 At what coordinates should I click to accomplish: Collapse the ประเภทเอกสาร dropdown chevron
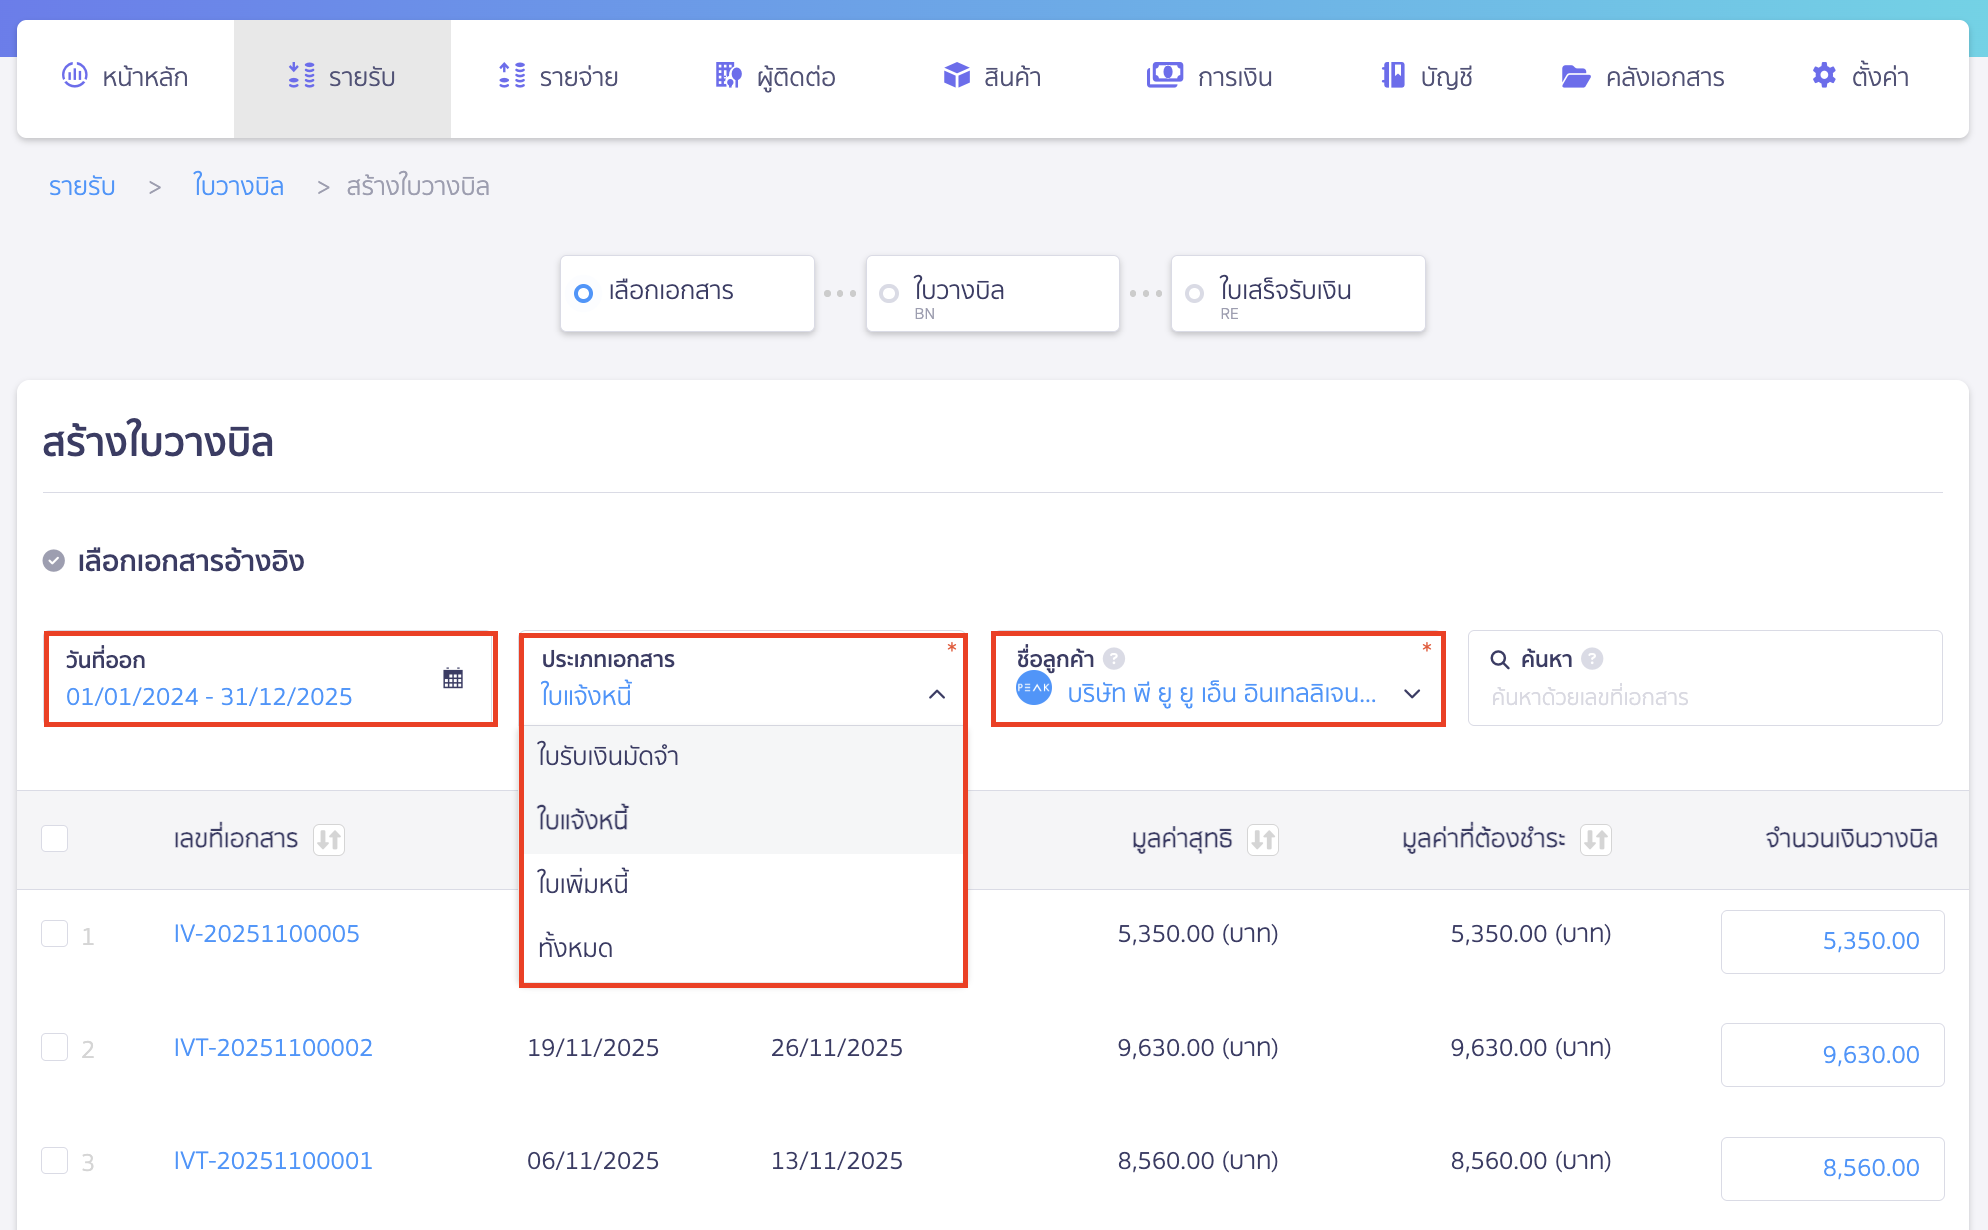click(937, 694)
